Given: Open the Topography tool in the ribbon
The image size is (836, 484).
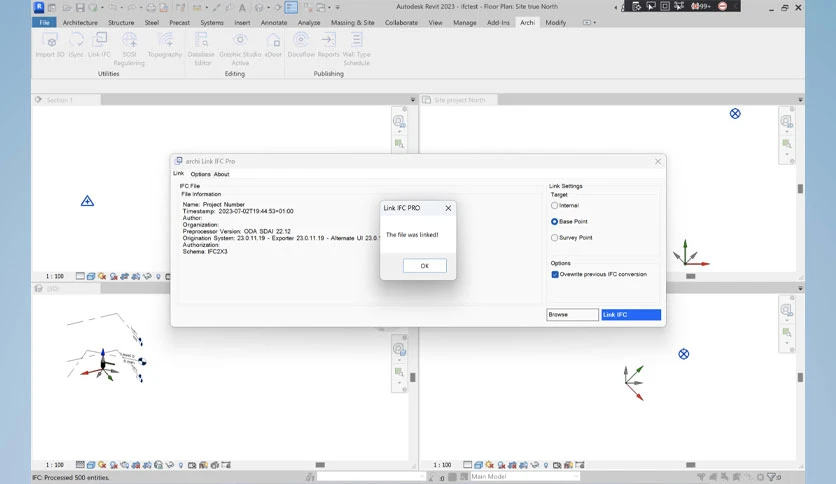Looking at the screenshot, I should click(165, 45).
